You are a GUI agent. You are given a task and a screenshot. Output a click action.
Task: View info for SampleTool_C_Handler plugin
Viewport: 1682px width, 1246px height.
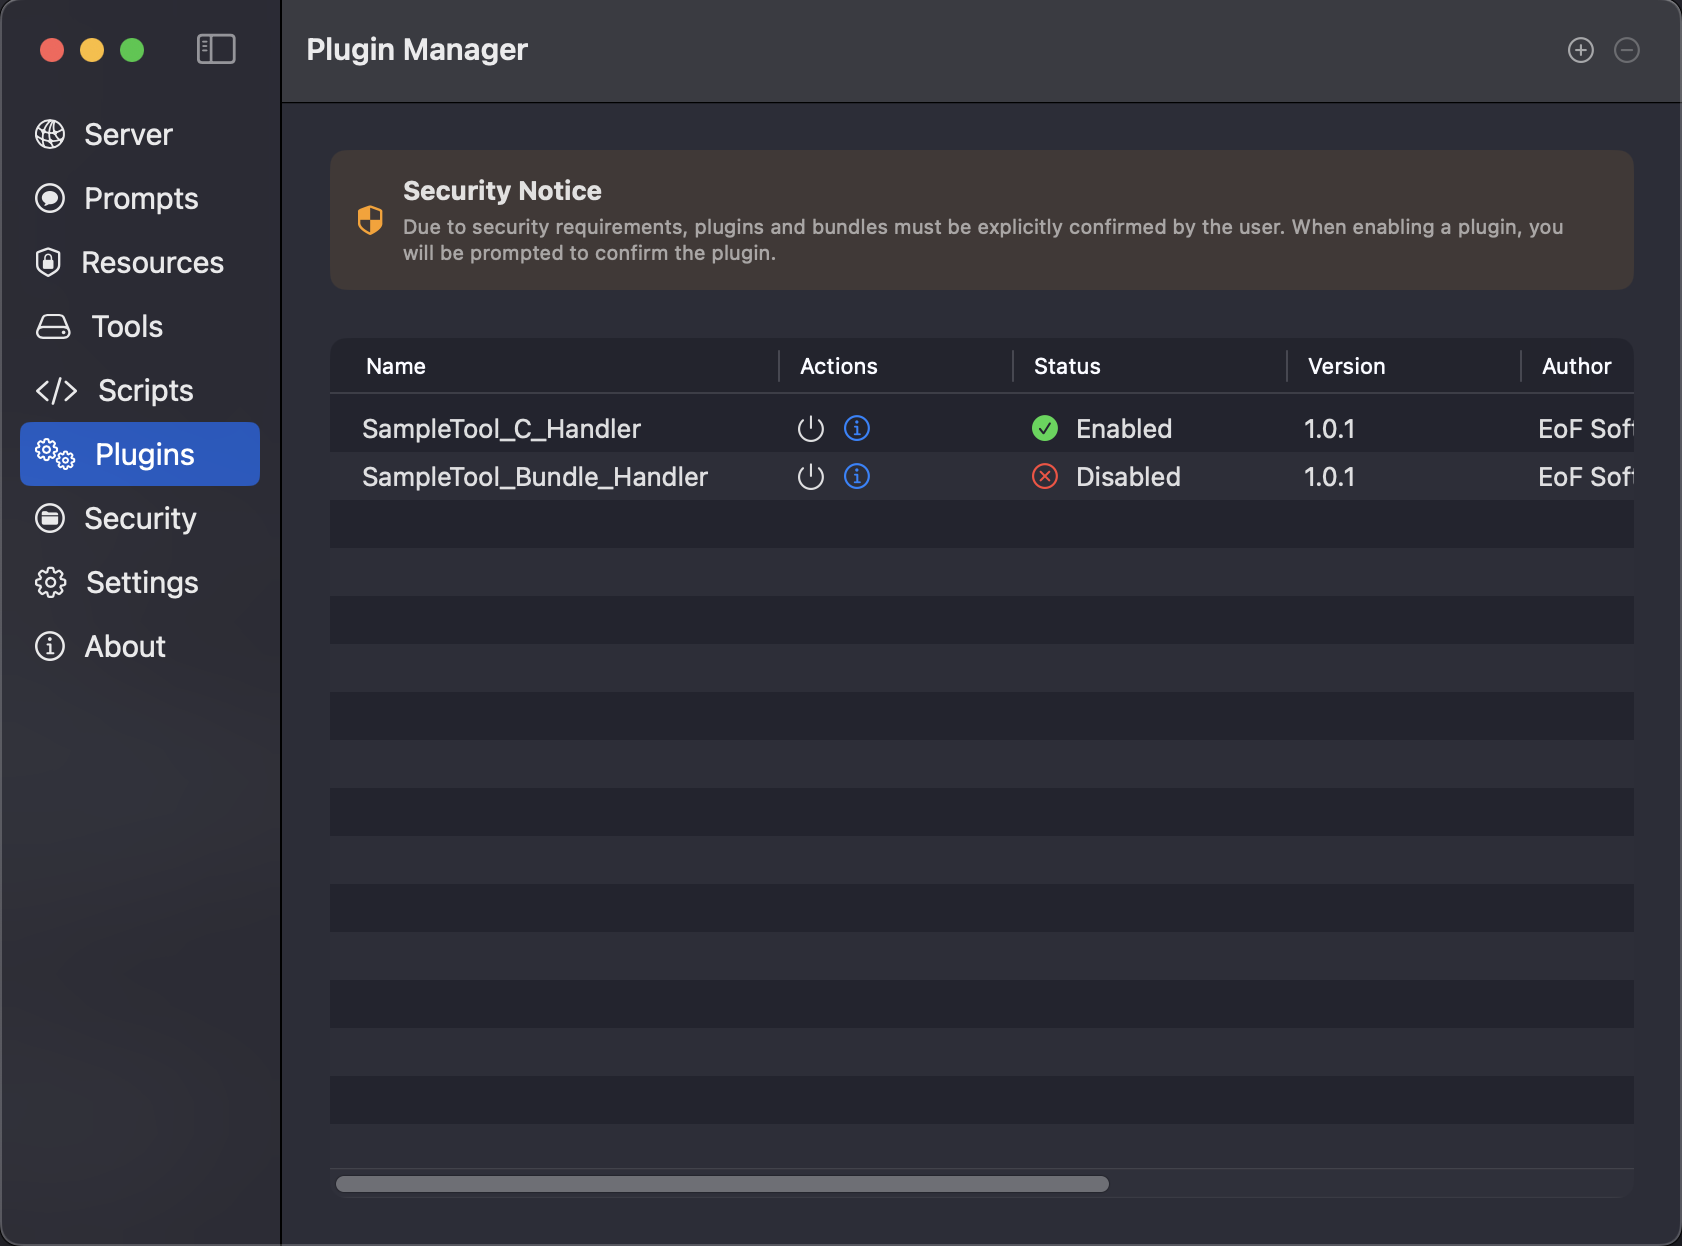(x=857, y=428)
